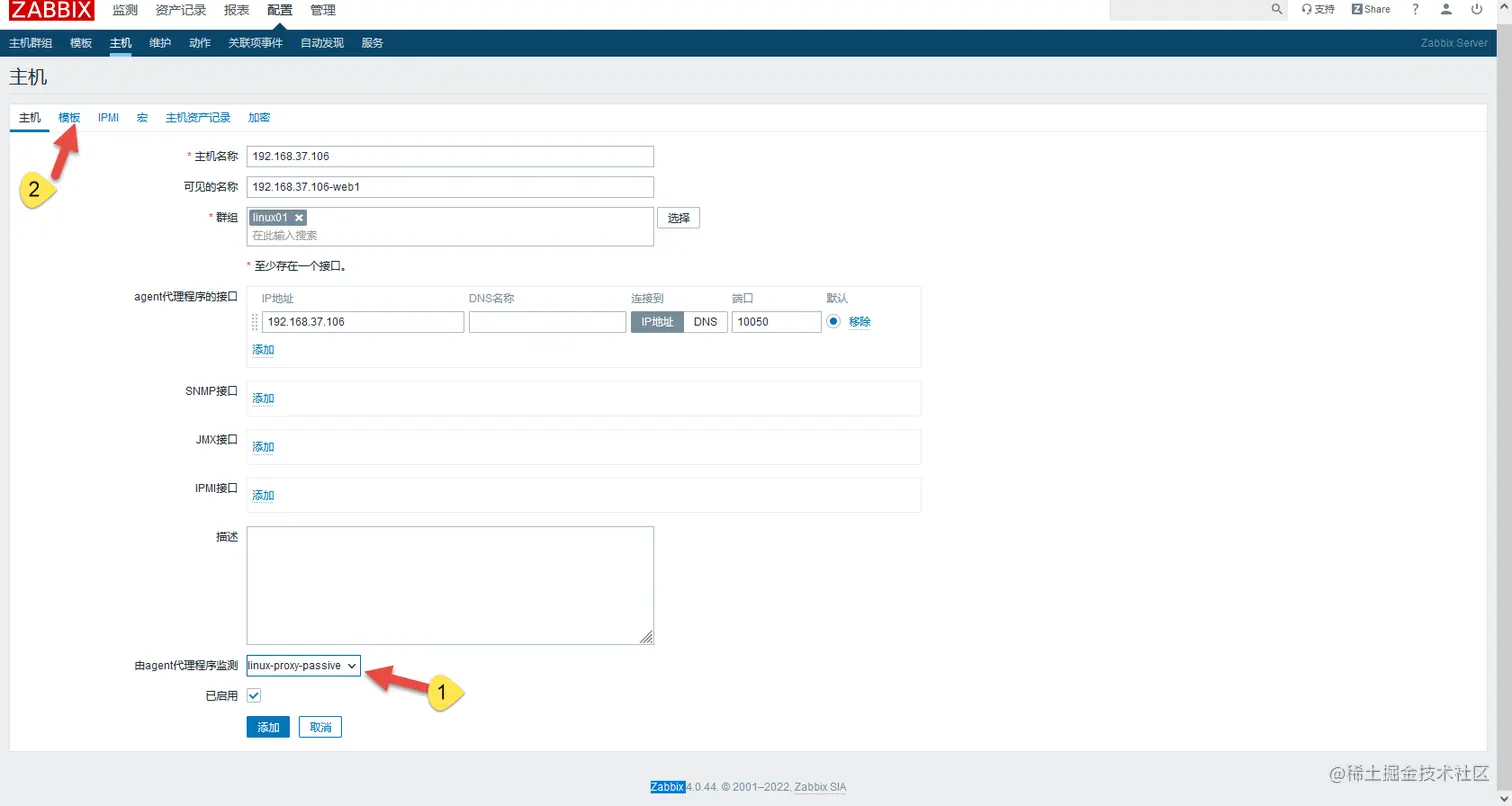Viewport: 1512px width, 806px height.
Task: Go to 主机群组 submenu
Action: click(30, 43)
